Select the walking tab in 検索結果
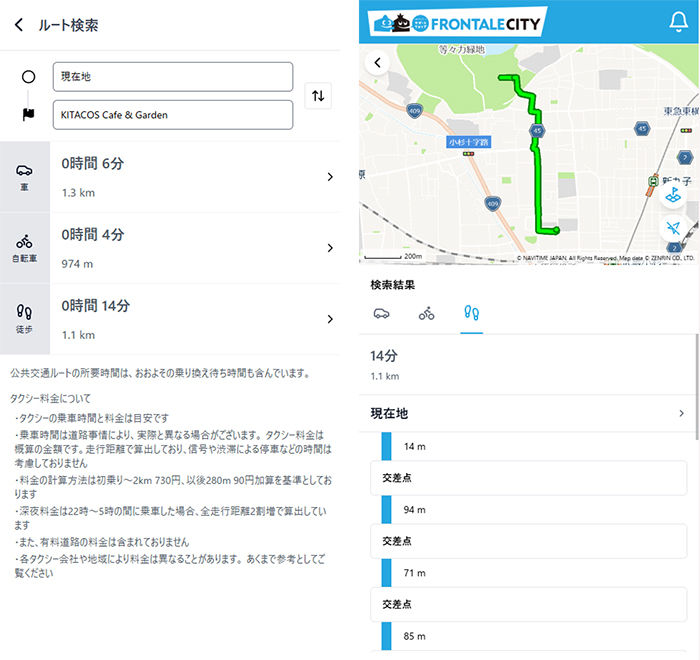 (x=471, y=314)
